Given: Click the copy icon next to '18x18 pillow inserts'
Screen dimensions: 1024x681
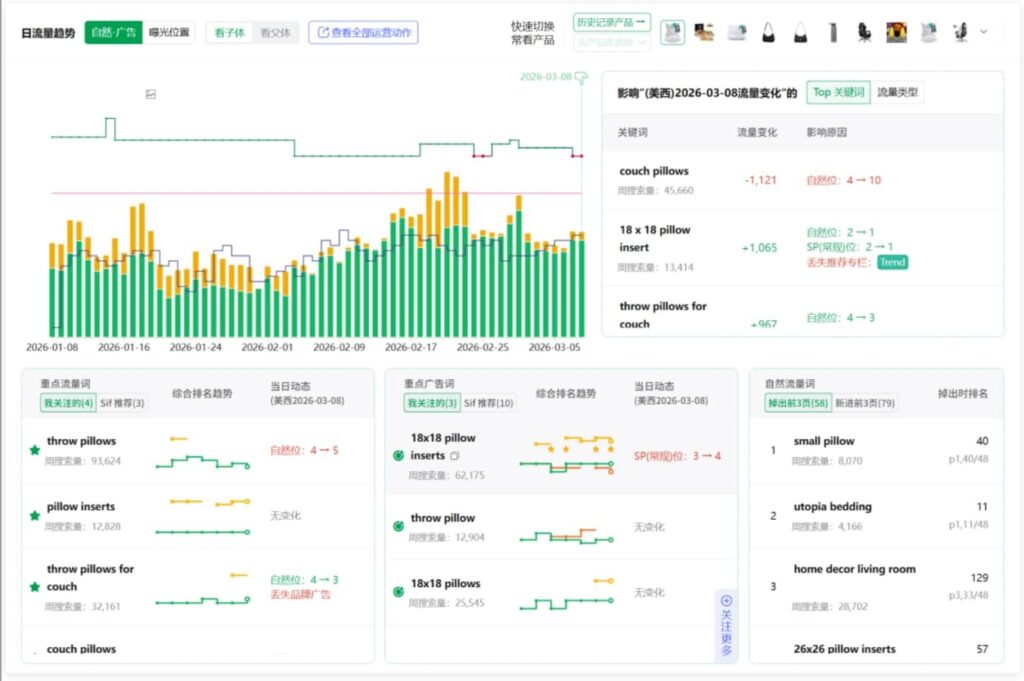Looking at the screenshot, I should point(455,456).
